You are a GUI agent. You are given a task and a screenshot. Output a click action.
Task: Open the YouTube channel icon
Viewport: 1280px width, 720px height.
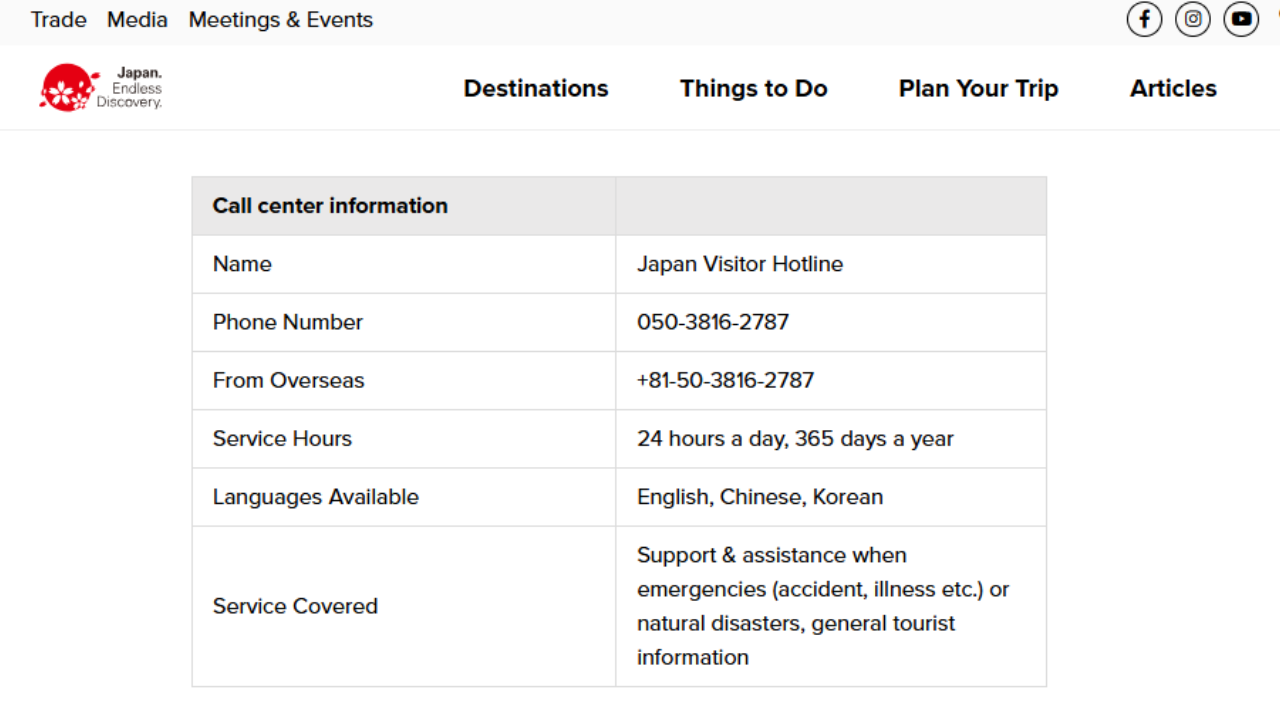pos(1241,19)
